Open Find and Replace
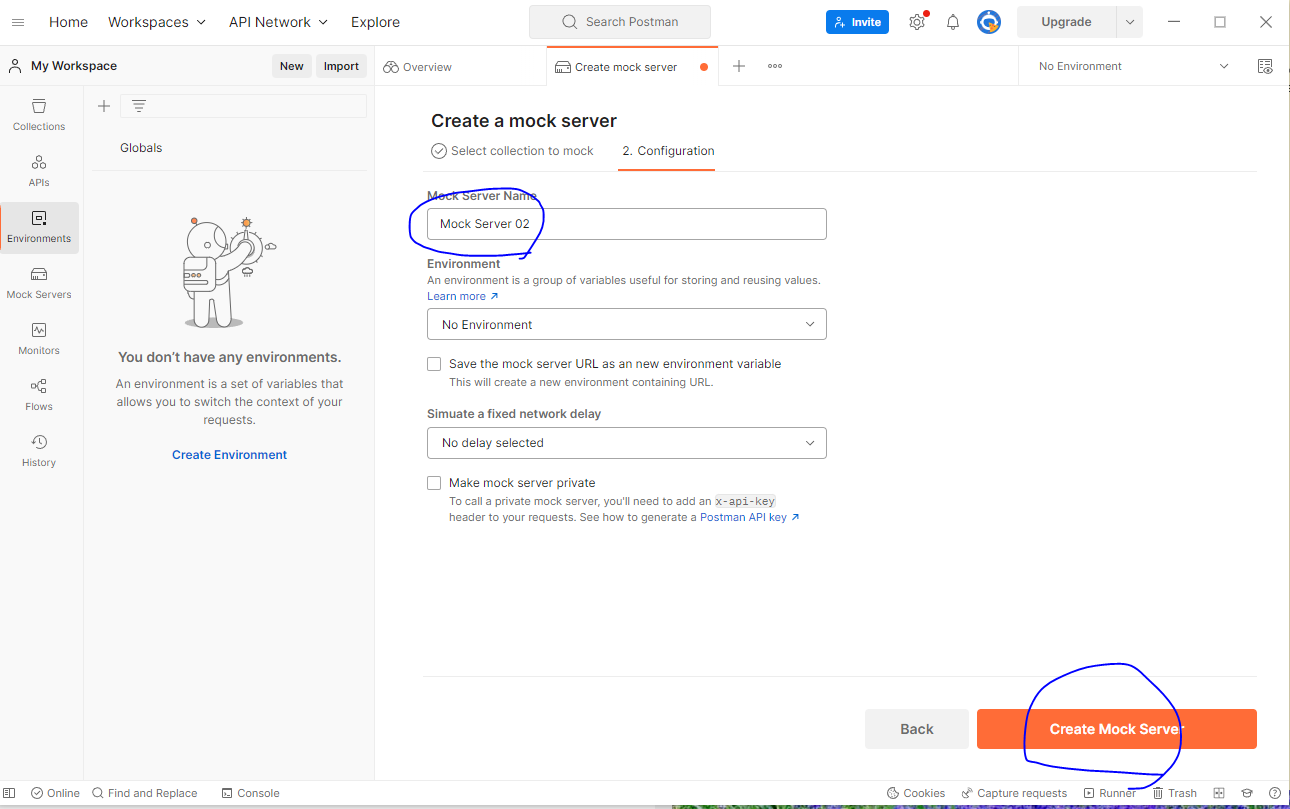The width and height of the screenshot is (1290, 809). 144,793
